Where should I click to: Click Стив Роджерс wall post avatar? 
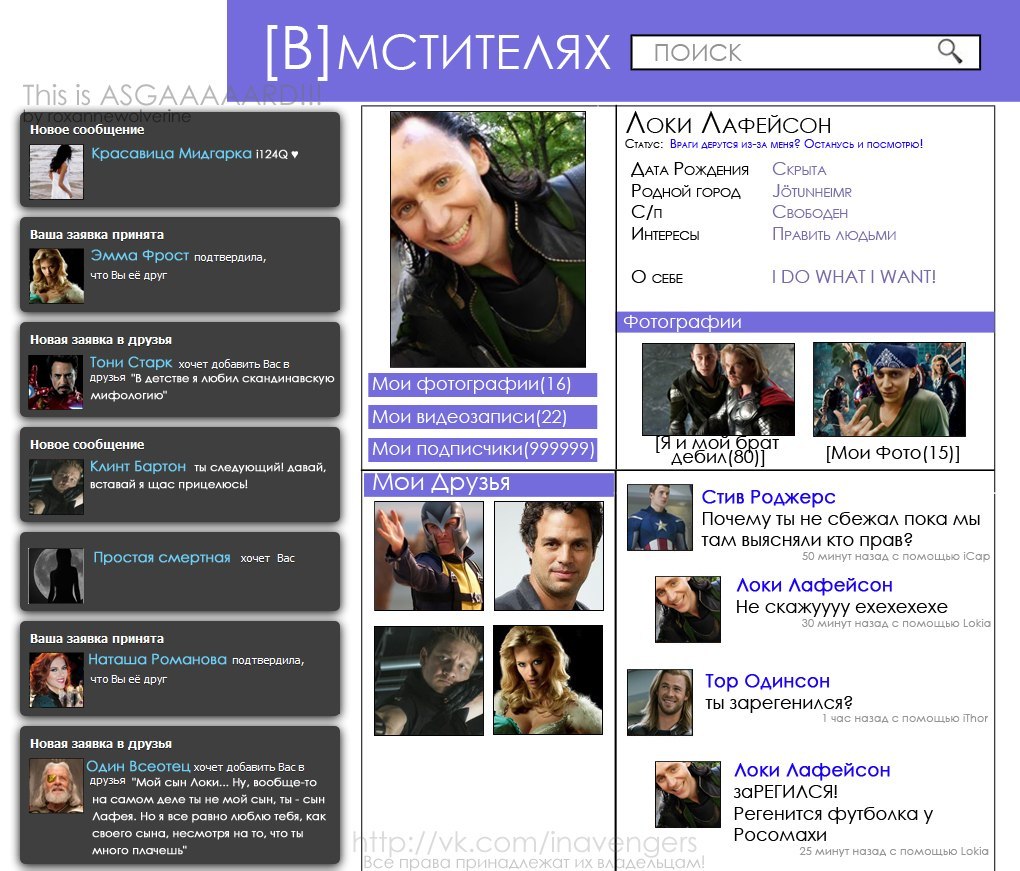pyautogui.click(x=659, y=517)
